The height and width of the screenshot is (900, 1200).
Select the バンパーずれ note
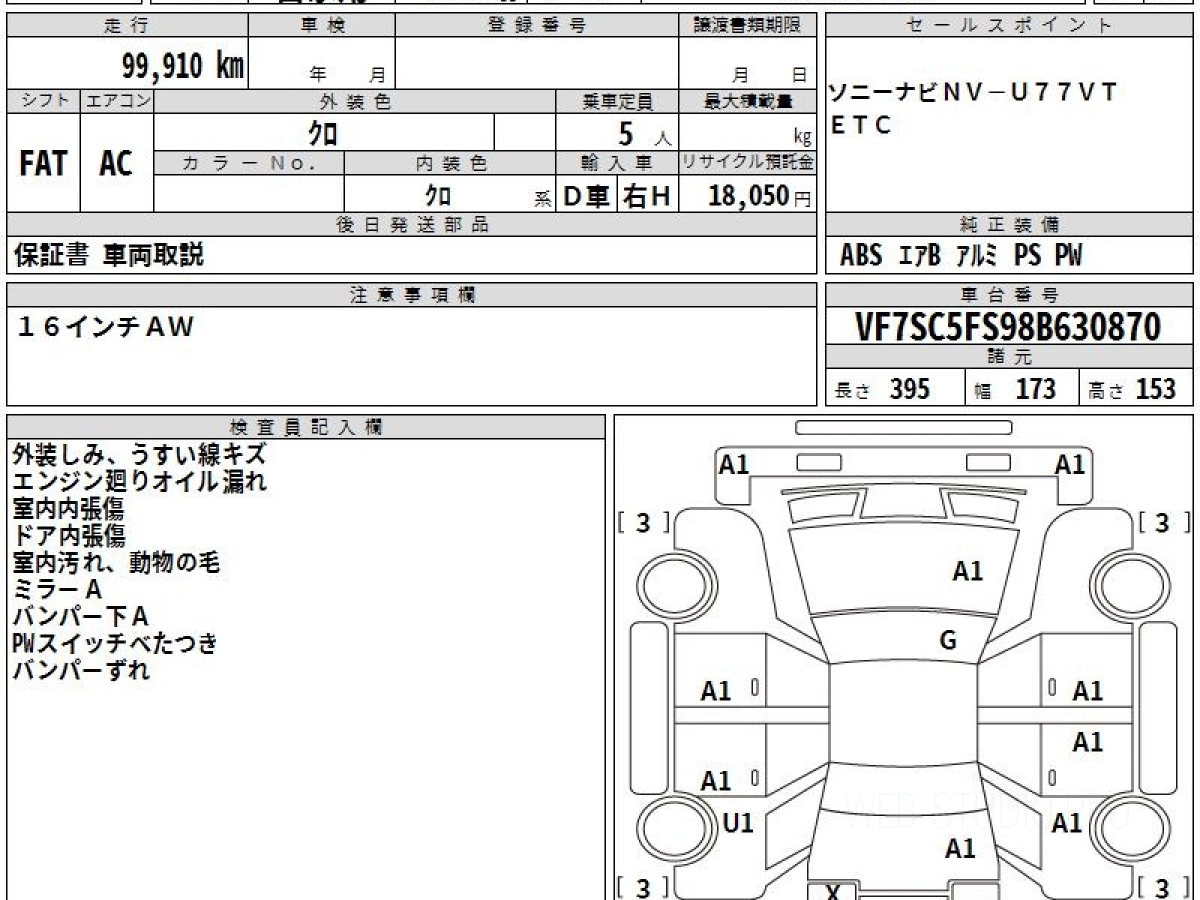[x=81, y=670]
